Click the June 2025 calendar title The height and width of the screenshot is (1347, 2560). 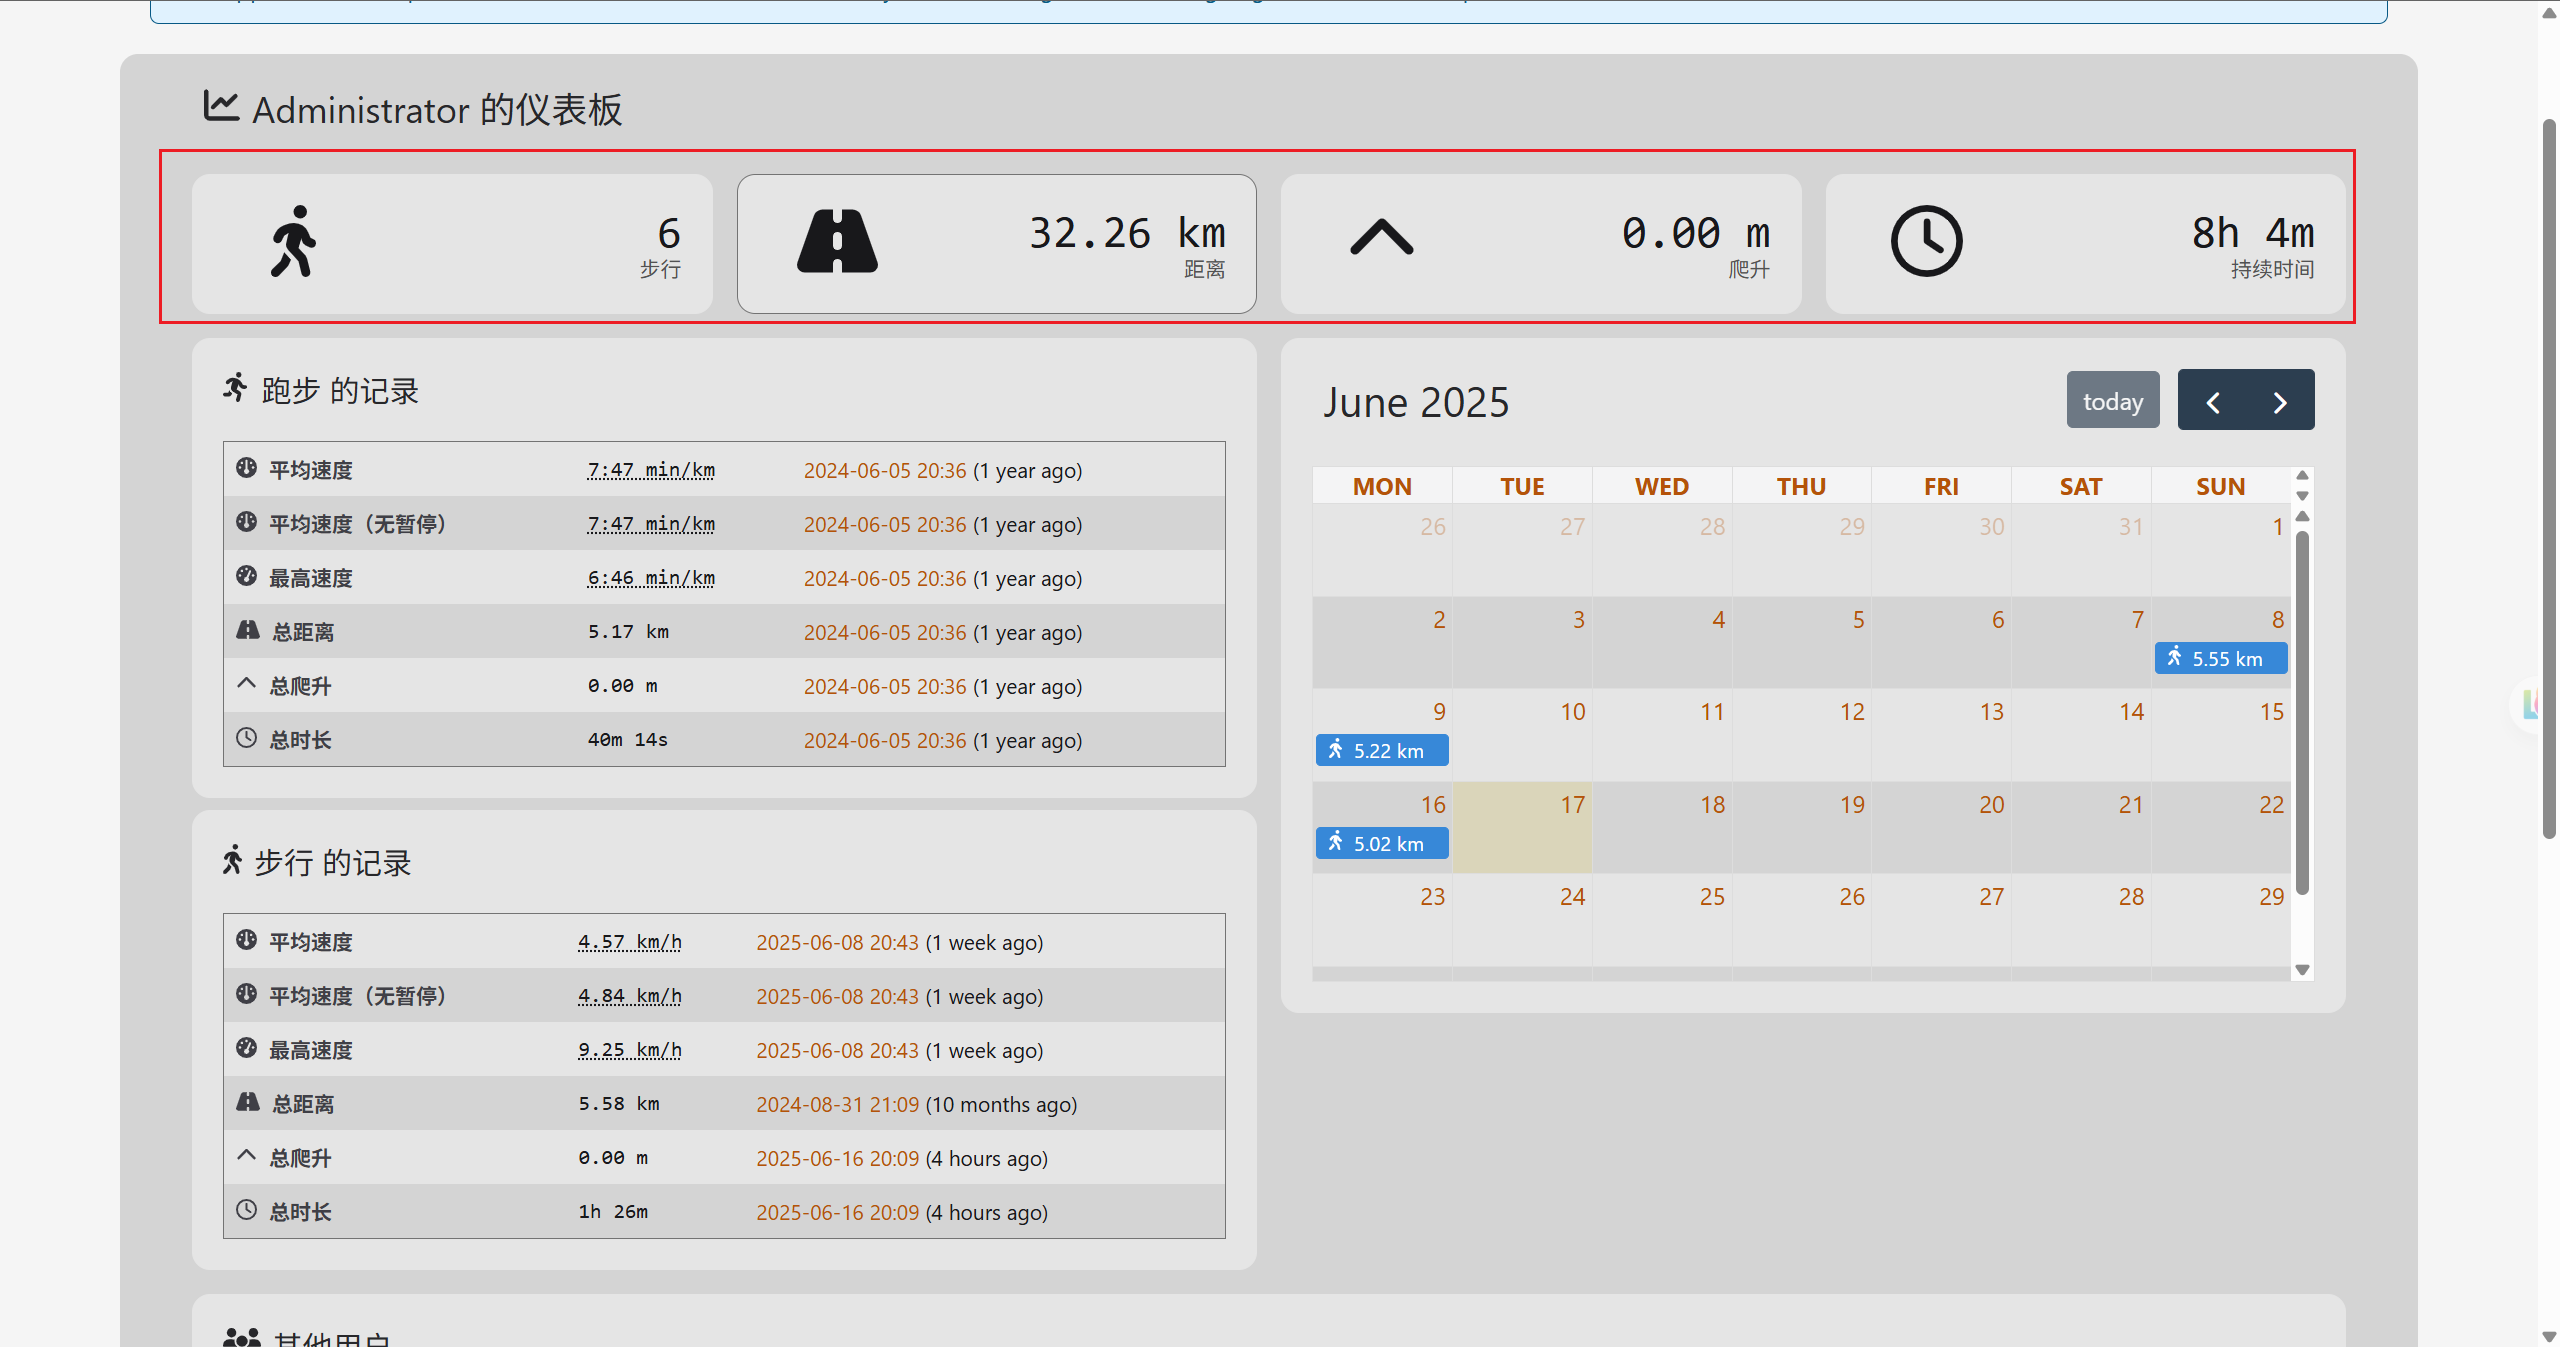tap(1416, 402)
